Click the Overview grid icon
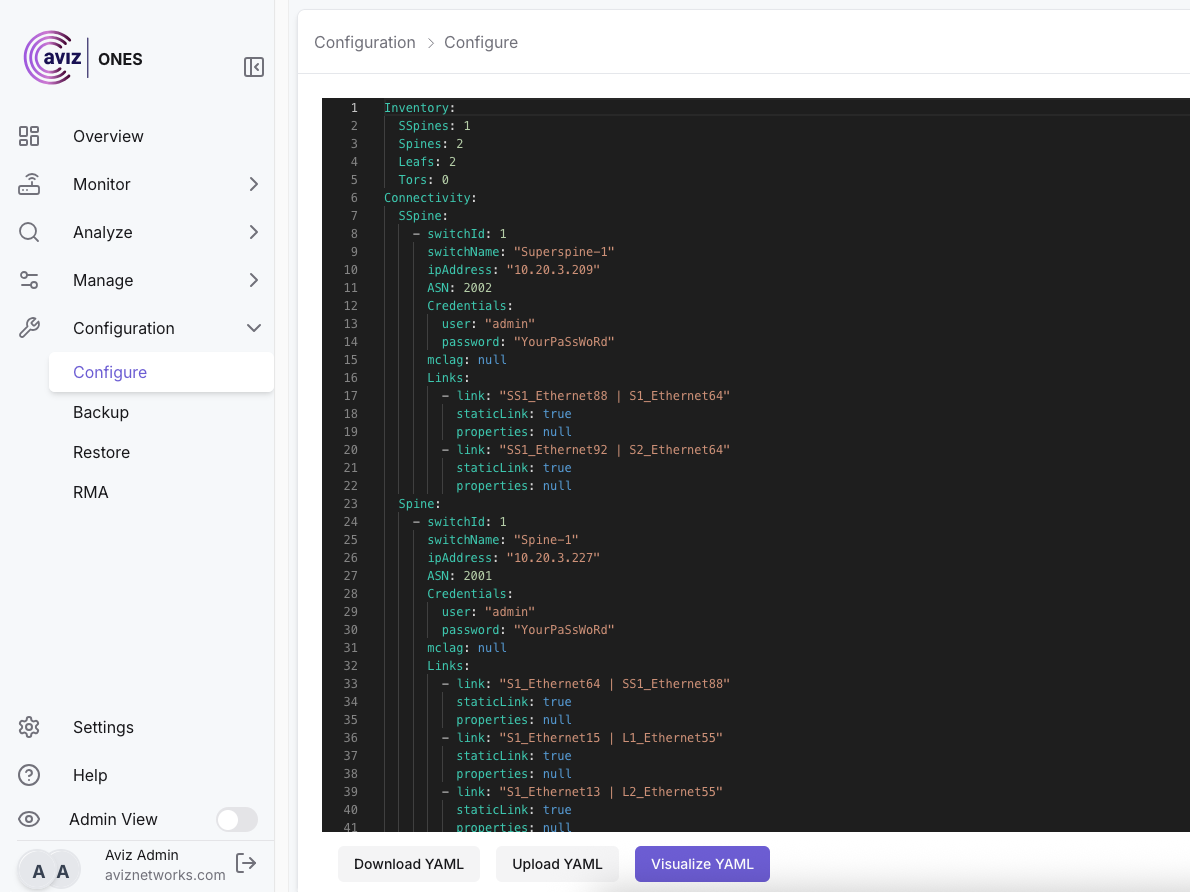This screenshot has width=1190, height=892. pyautogui.click(x=29, y=136)
